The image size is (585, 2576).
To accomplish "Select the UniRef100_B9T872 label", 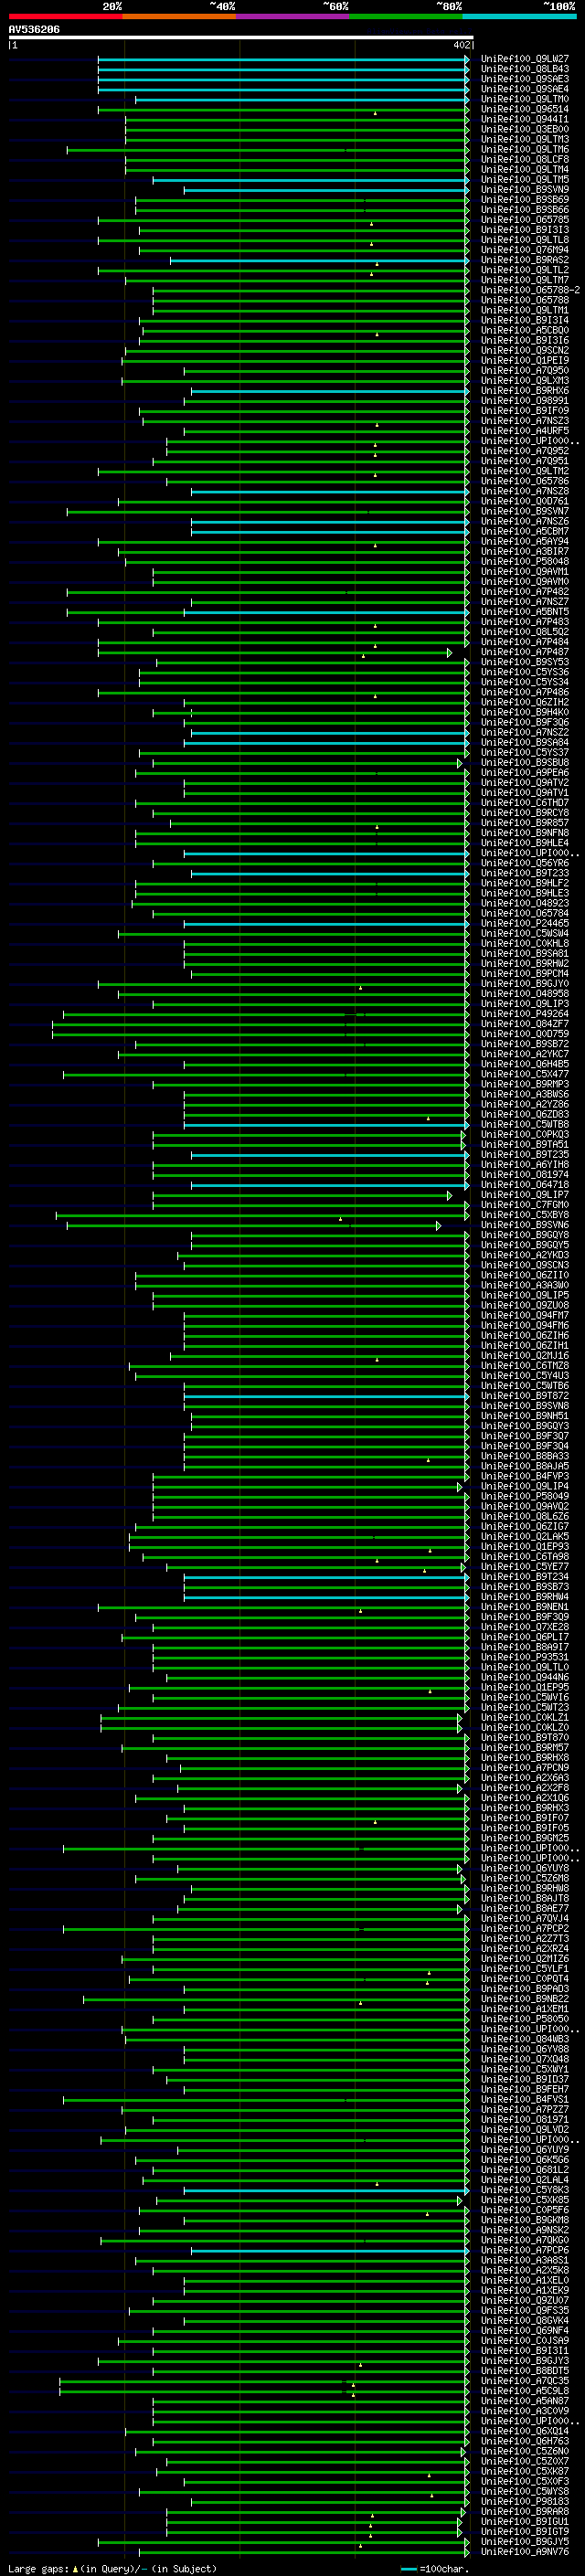I will point(524,1396).
